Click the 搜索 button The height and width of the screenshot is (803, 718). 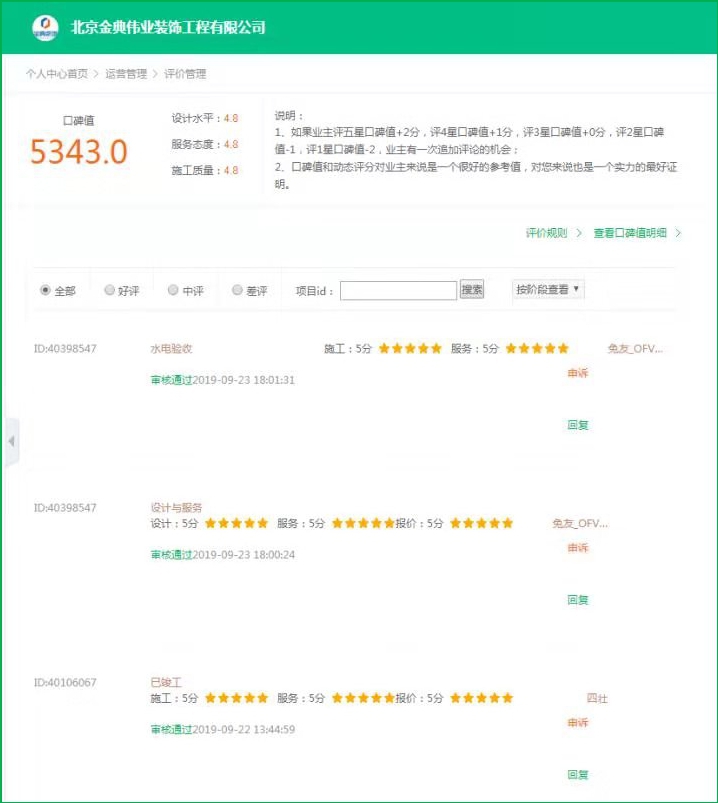pyautogui.click(x=472, y=290)
